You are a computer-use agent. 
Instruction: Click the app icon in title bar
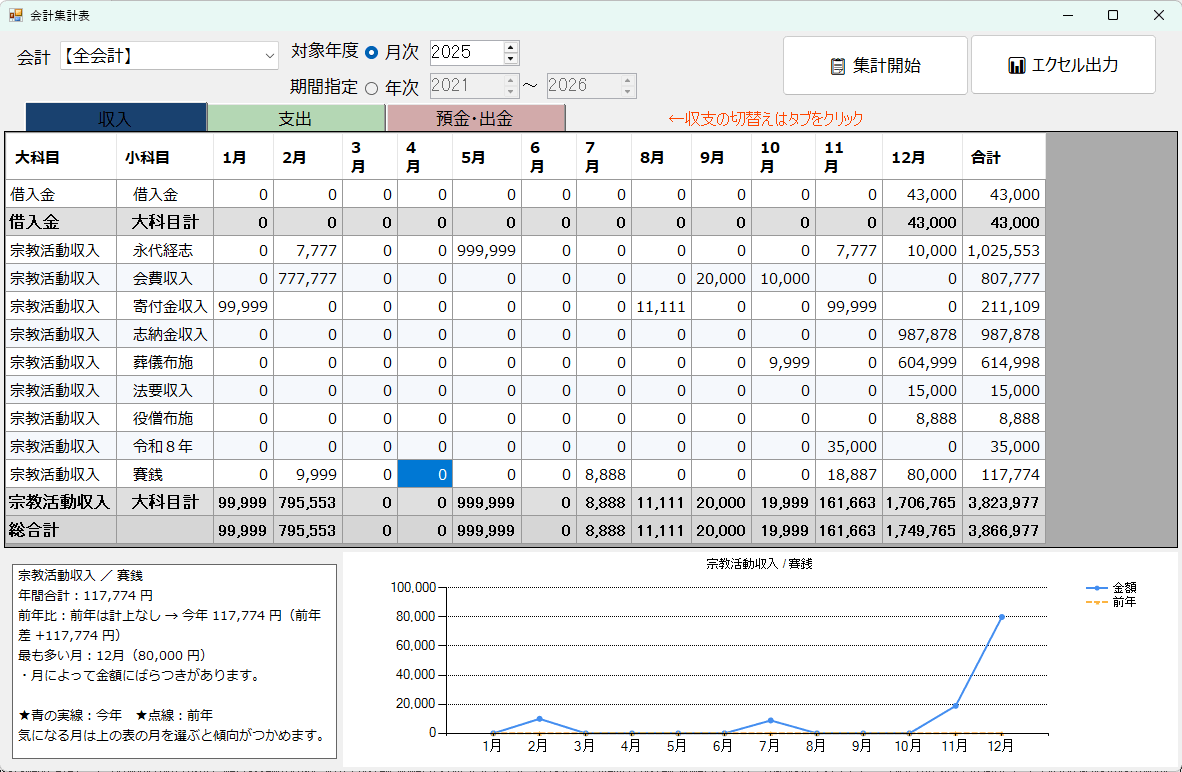pyautogui.click(x=15, y=15)
